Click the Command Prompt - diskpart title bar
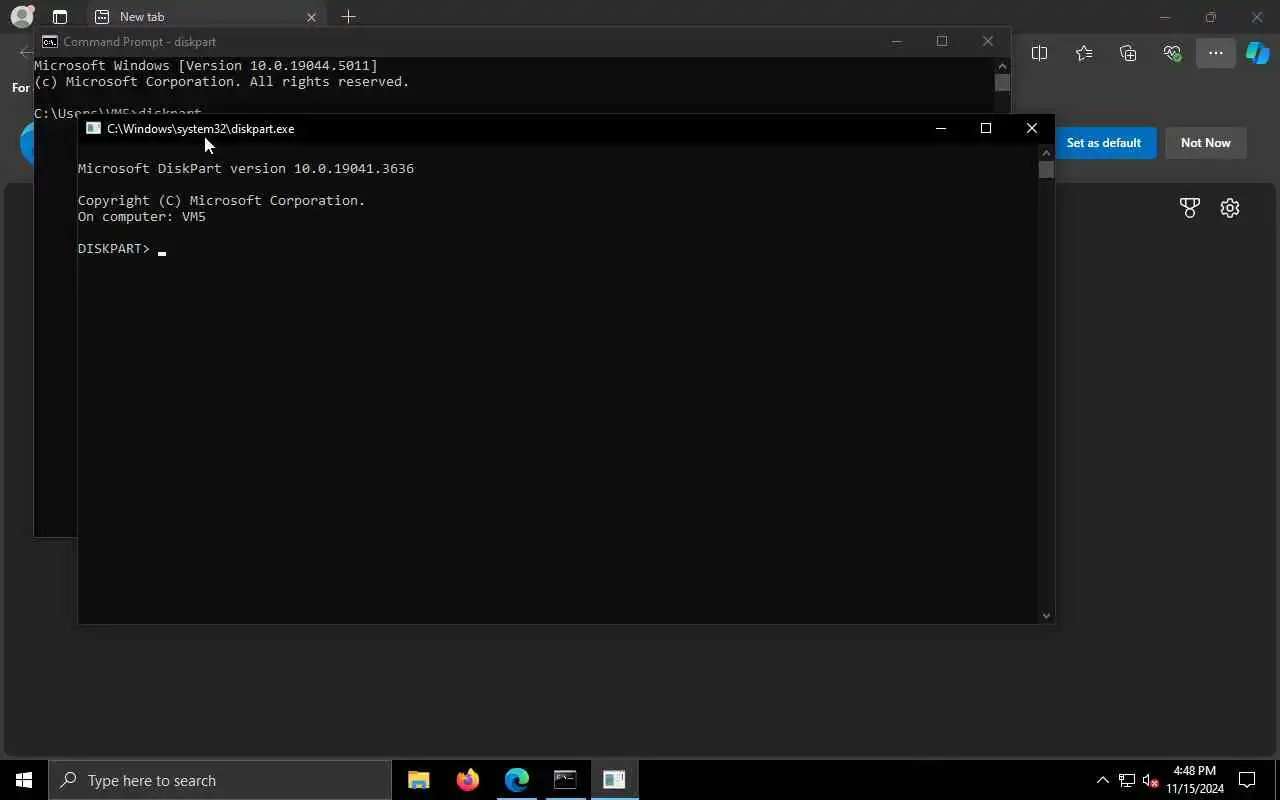1280x800 pixels. pyautogui.click(x=139, y=42)
